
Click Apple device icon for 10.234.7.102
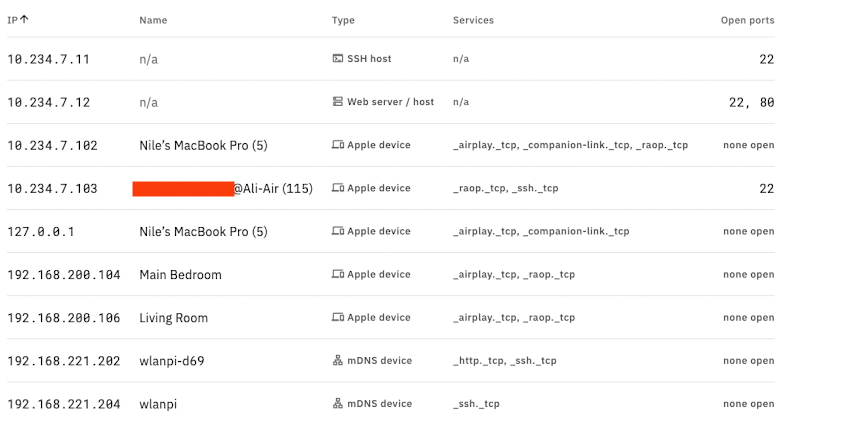[x=337, y=145]
